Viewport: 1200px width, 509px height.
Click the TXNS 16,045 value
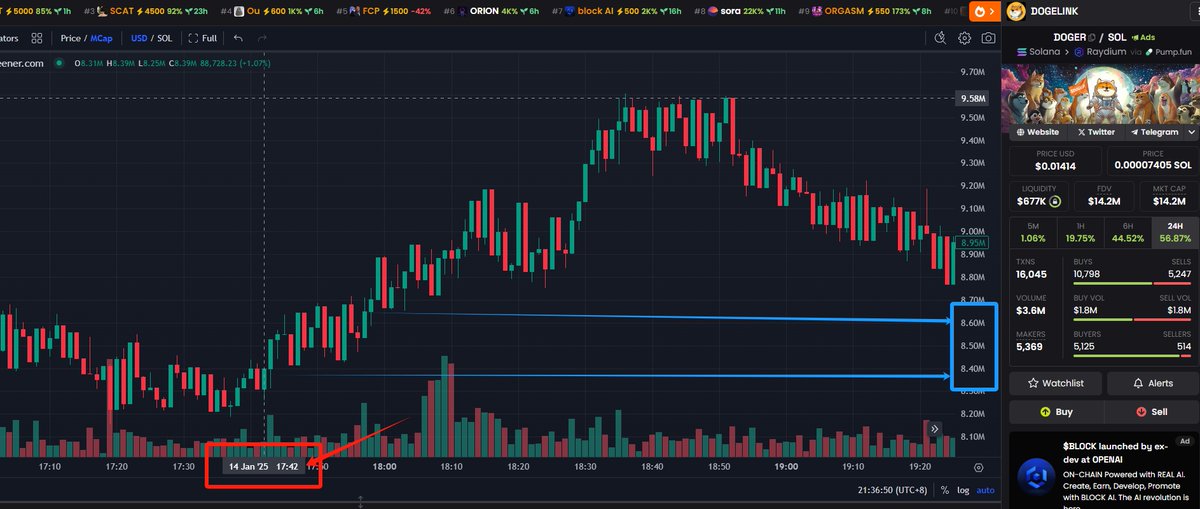tap(1031, 274)
